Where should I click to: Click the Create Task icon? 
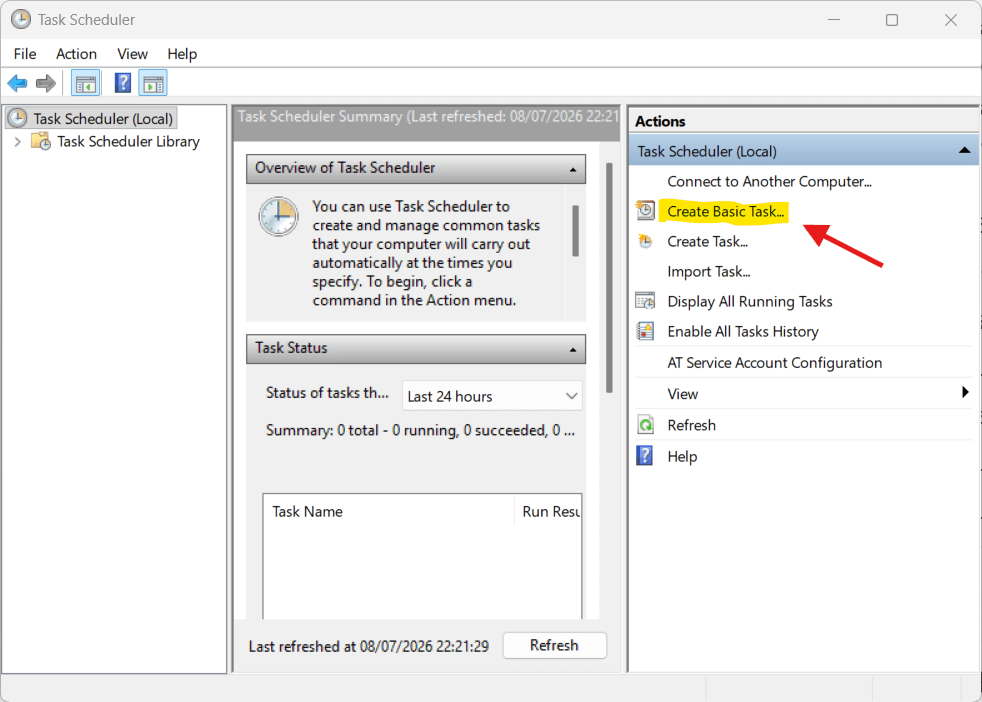[646, 241]
